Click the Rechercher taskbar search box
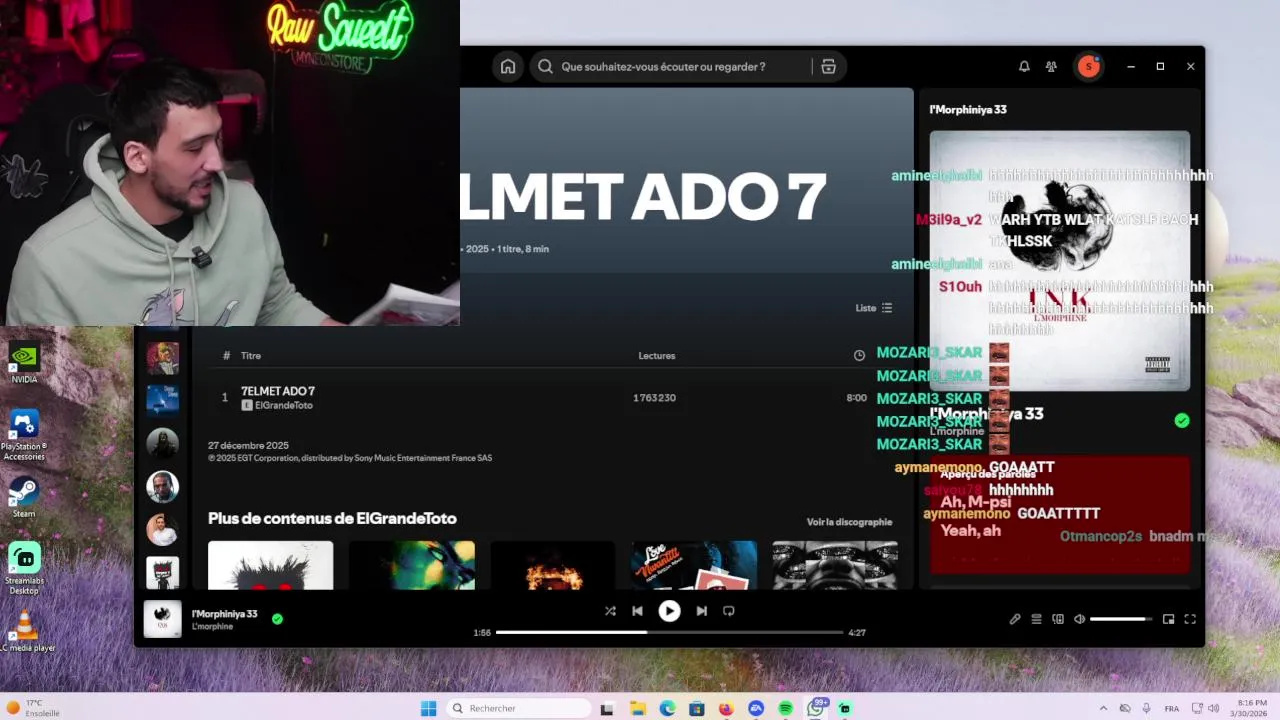 coord(518,708)
